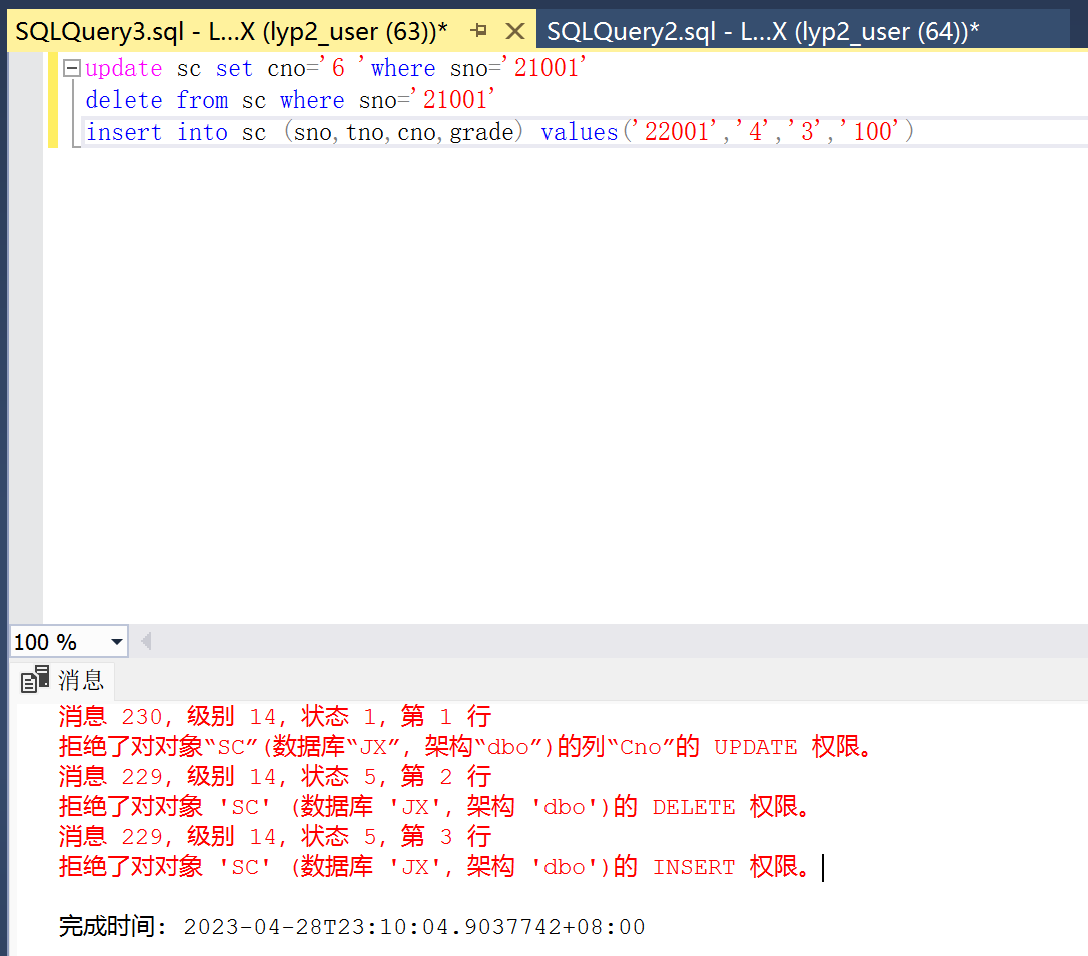
Task: Close SQLQuery3.sql using its X button
Action: (x=515, y=30)
